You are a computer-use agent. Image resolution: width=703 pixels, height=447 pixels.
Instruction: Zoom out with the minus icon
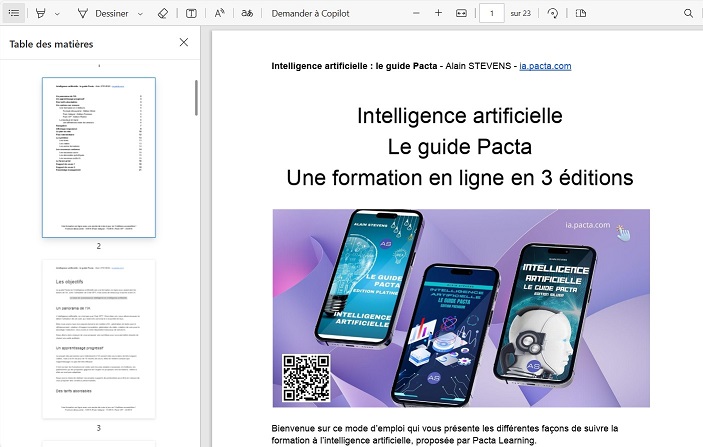point(417,13)
